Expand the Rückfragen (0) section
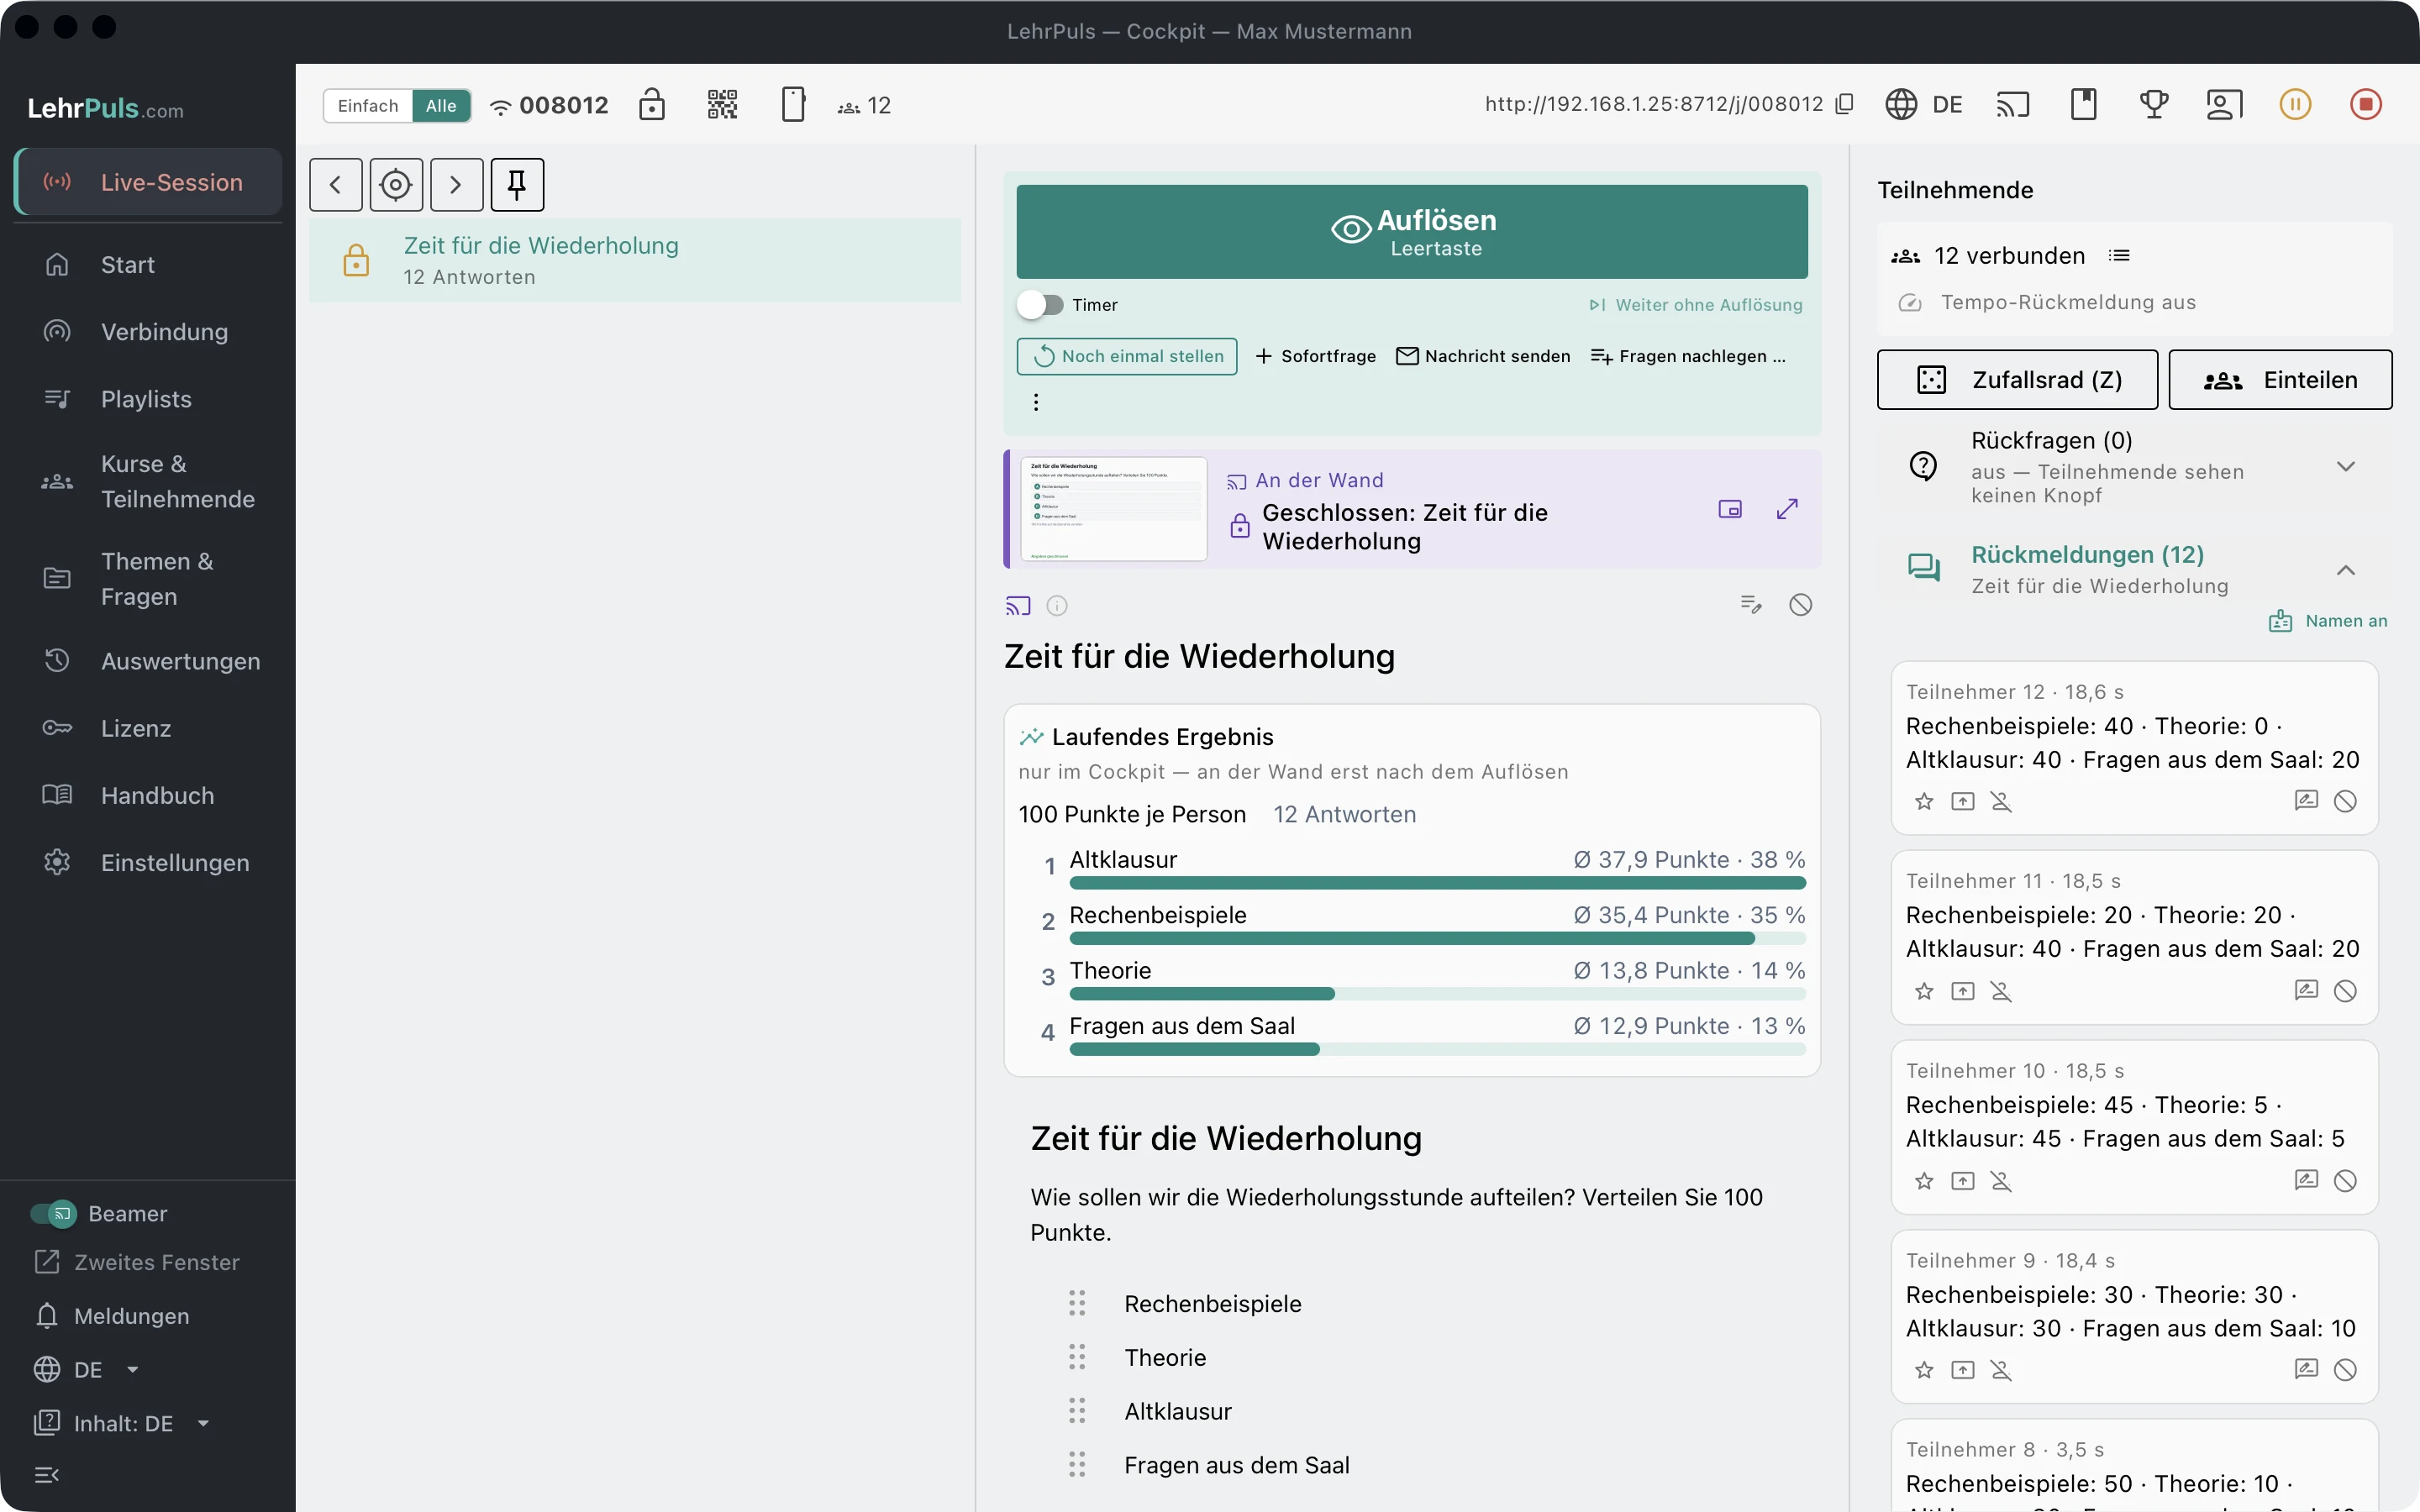The image size is (2420, 1512). [x=2346, y=467]
